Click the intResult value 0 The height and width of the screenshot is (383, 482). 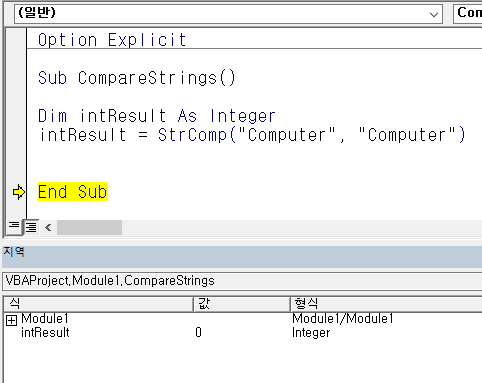coord(198,333)
